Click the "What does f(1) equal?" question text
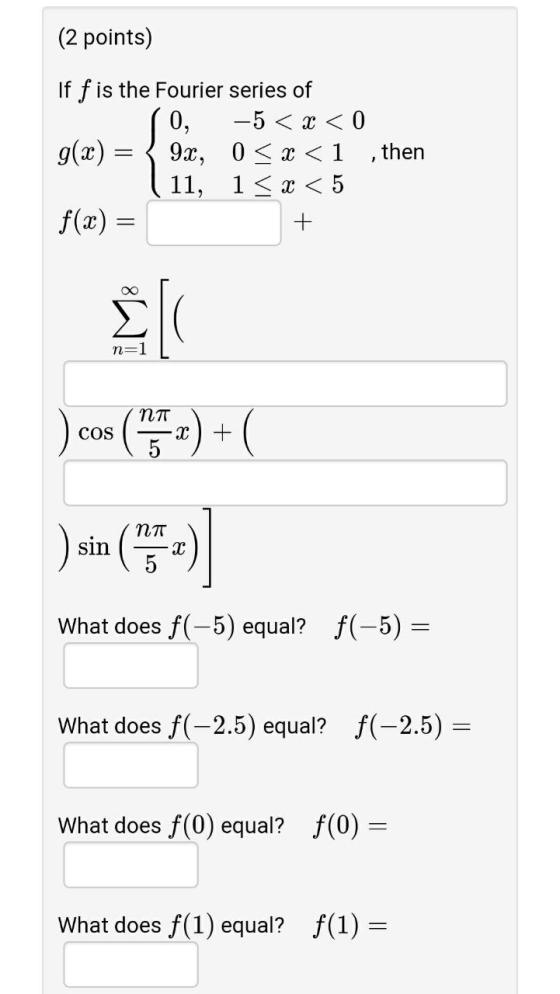The height and width of the screenshot is (994, 560). pos(171,926)
